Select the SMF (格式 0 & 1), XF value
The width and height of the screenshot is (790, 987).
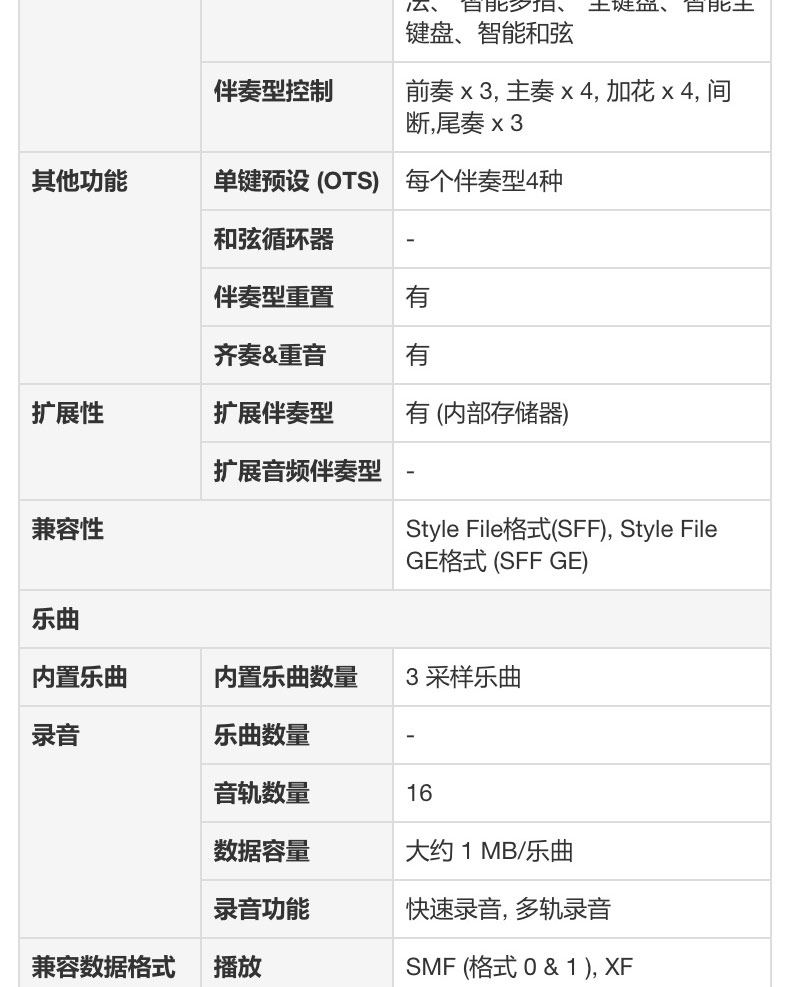519,967
